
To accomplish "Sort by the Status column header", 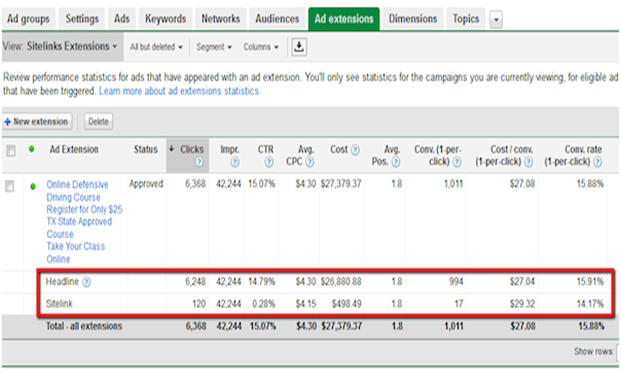I will point(145,150).
